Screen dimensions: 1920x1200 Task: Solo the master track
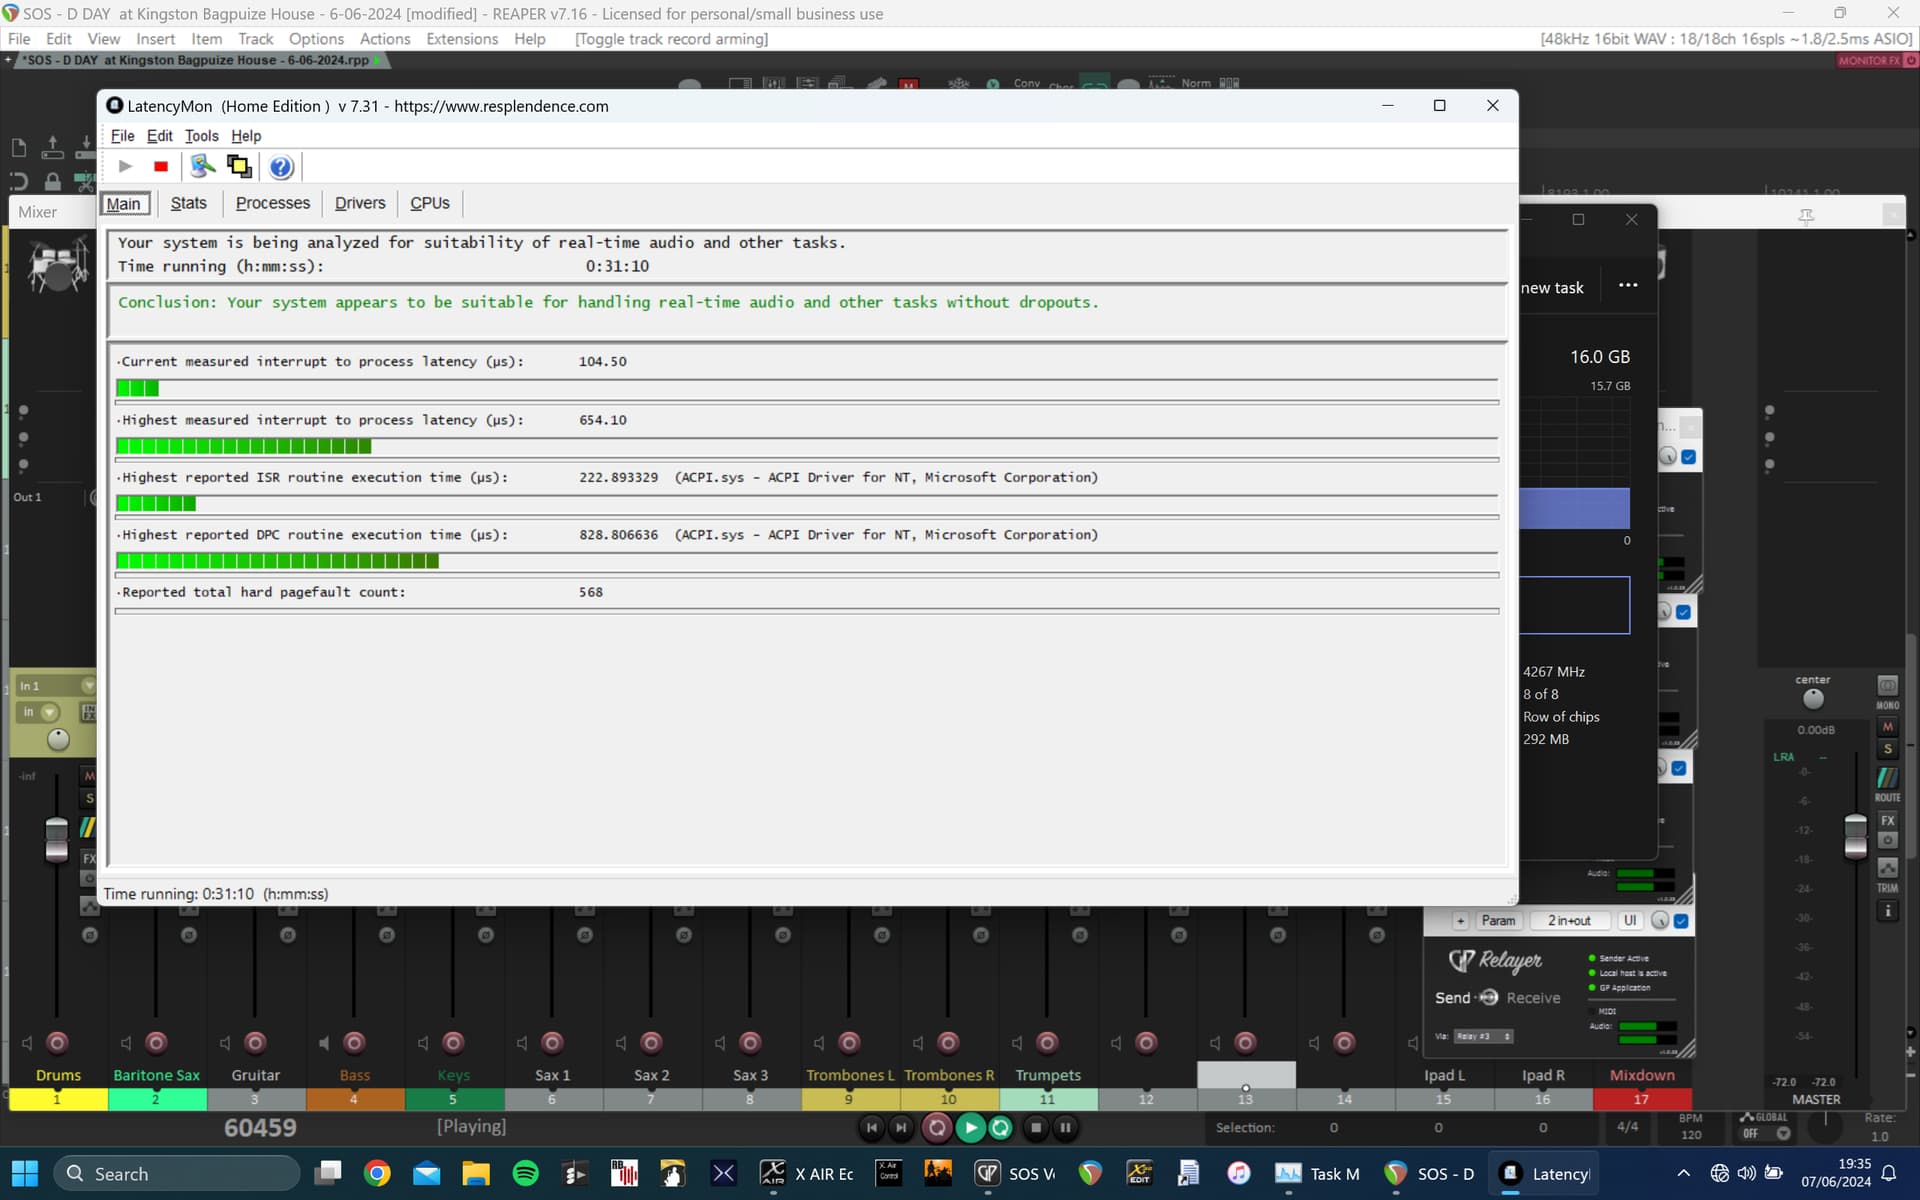[x=1887, y=749]
